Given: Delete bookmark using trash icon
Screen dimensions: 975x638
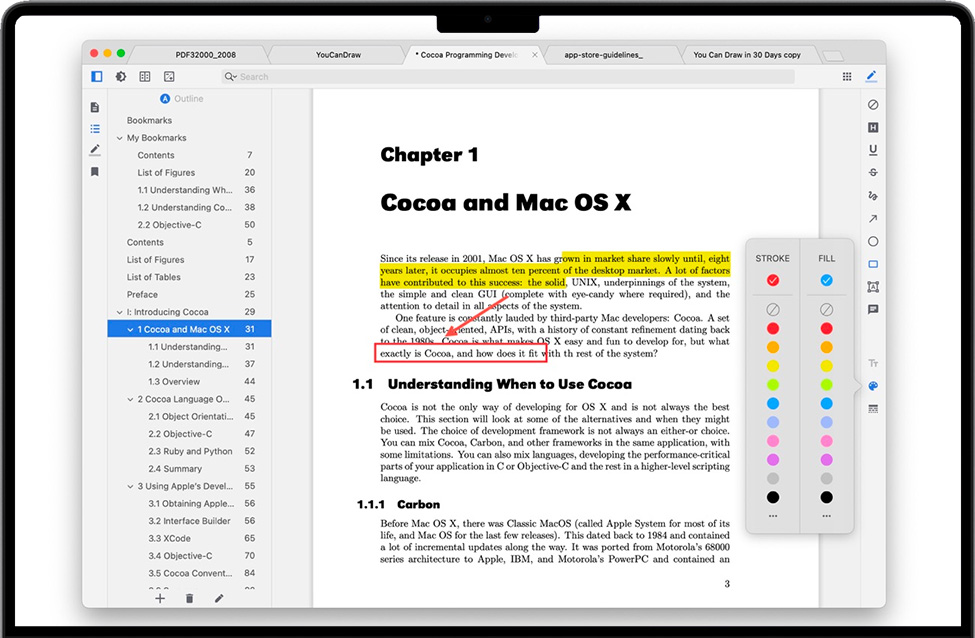Looking at the screenshot, I should [x=189, y=598].
